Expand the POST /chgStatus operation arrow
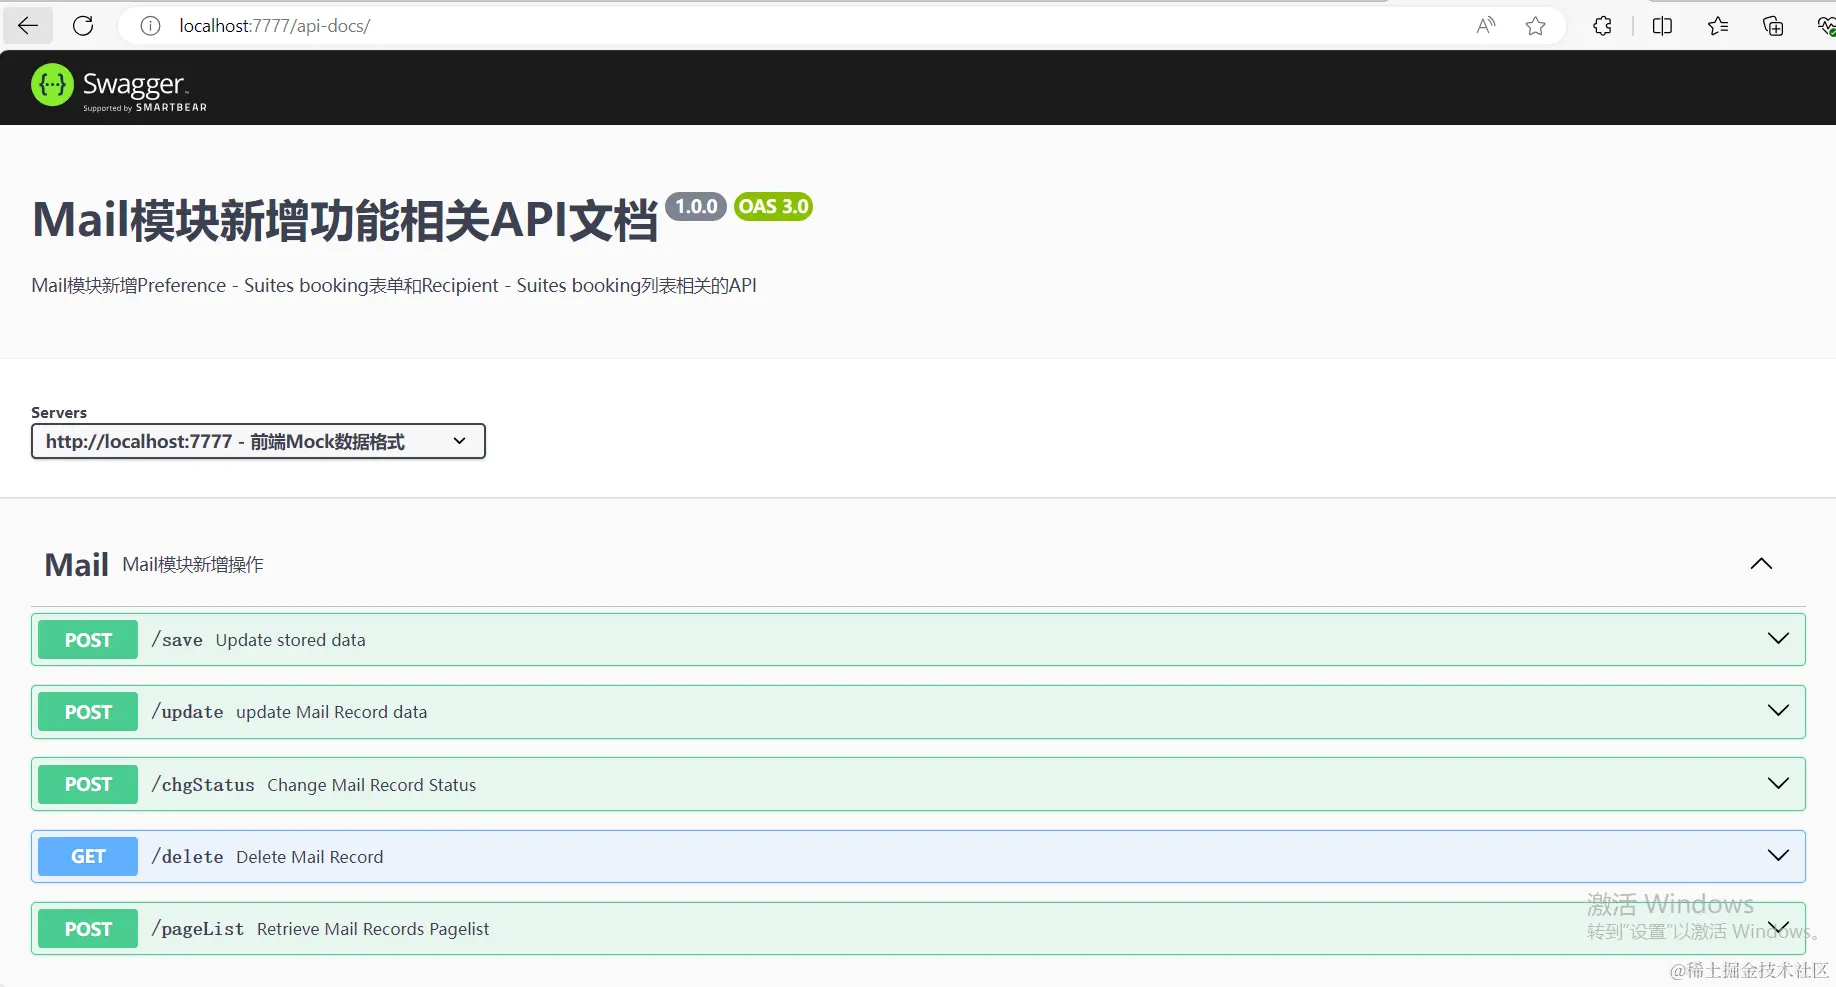This screenshot has width=1836, height=987. pyautogui.click(x=1778, y=783)
